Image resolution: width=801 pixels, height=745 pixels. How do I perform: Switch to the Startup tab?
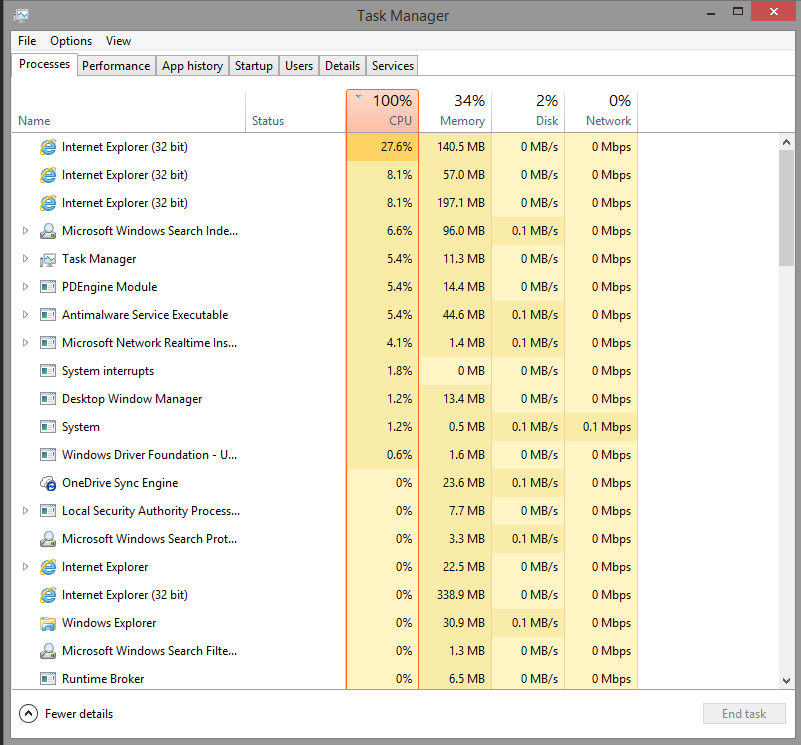(254, 66)
